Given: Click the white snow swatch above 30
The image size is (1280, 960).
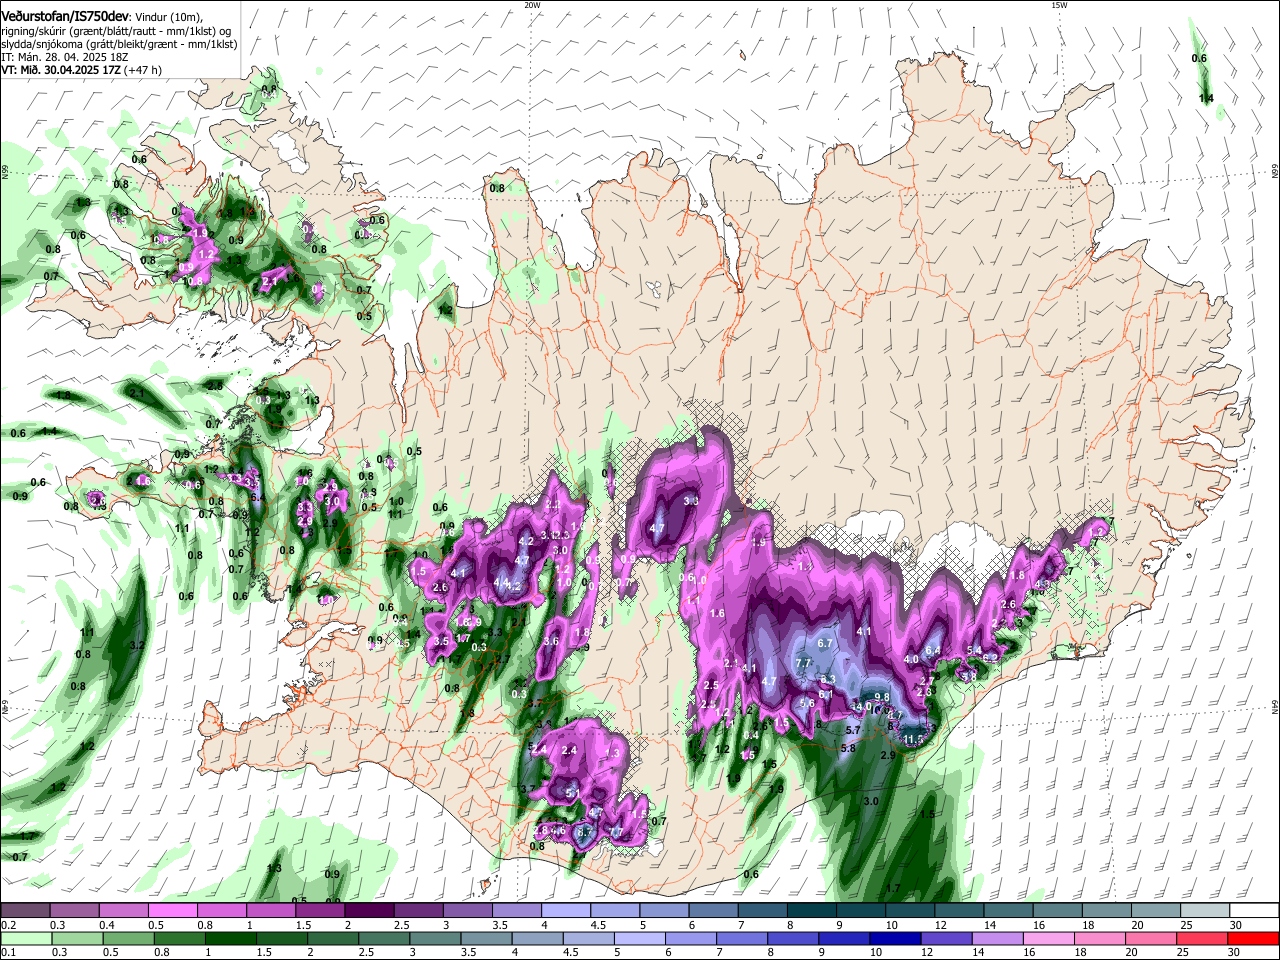Looking at the screenshot, I should pyautogui.click(x=1255, y=911).
